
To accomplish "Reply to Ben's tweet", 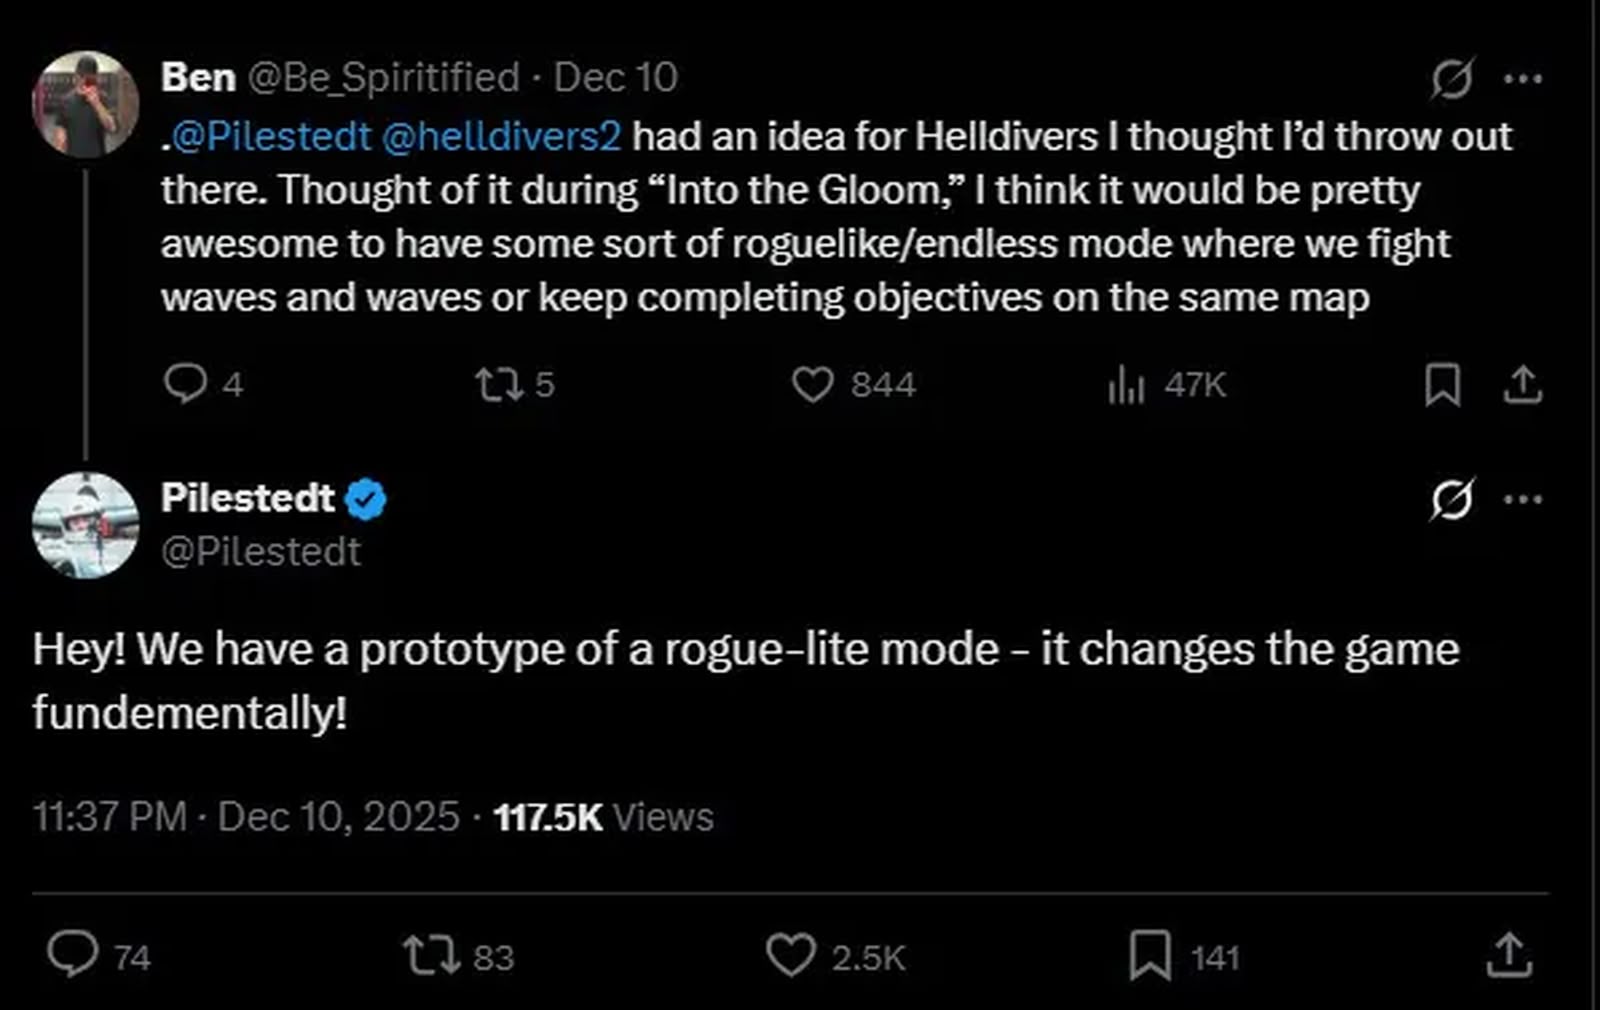I will point(185,384).
